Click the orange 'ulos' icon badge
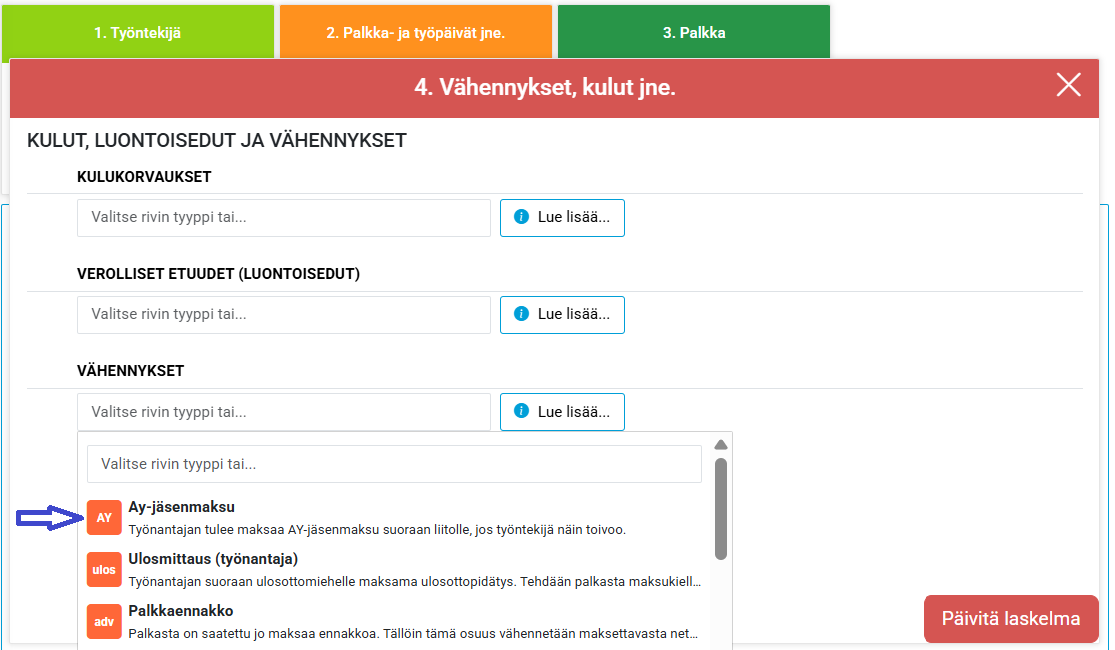 click(x=104, y=570)
